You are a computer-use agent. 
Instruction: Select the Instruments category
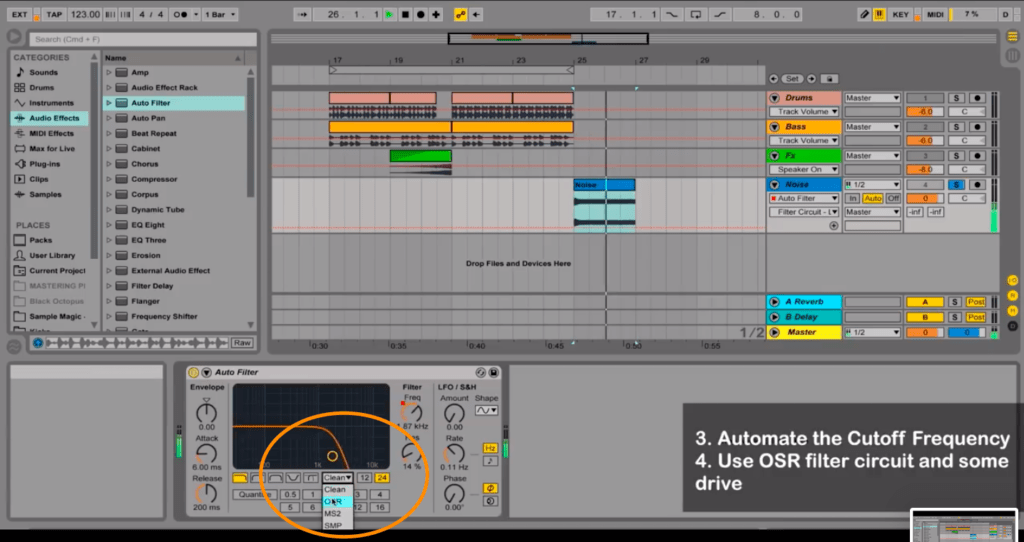coord(51,103)
